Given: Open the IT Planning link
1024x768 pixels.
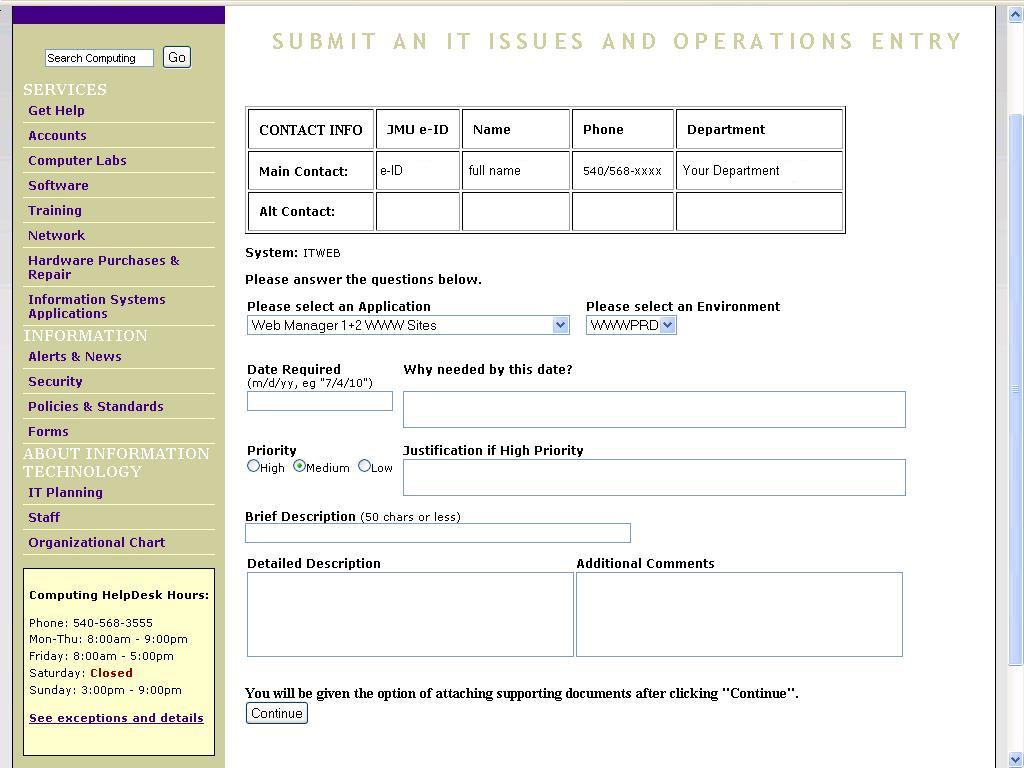Looking at the screenshot, I should (65, 492).
